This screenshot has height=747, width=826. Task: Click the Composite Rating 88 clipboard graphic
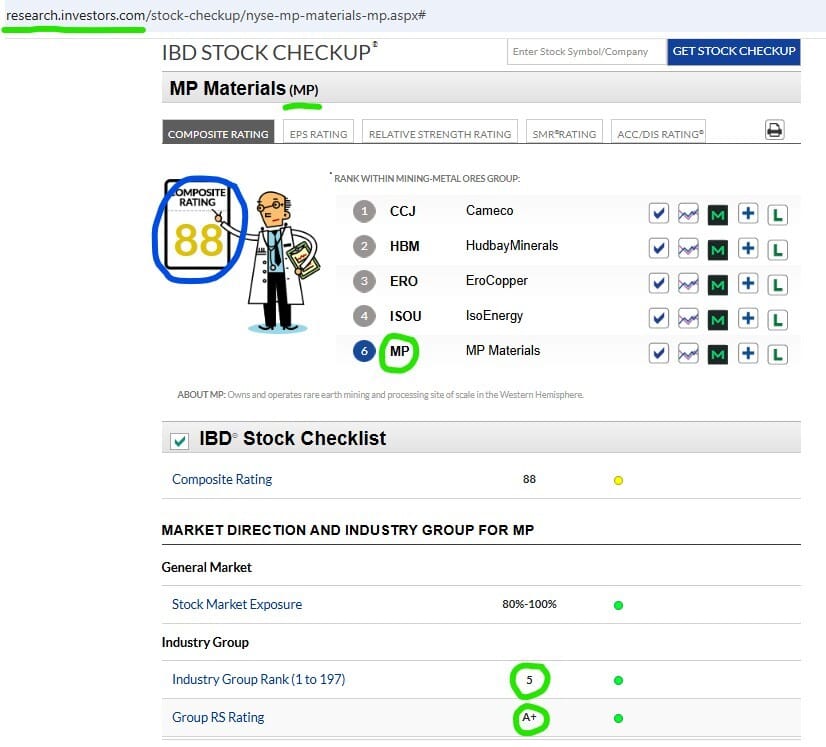click(198, 225)
